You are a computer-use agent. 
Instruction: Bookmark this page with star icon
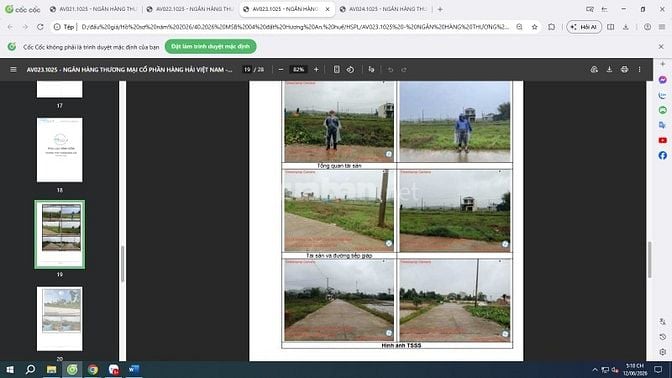tap(534, 27)
